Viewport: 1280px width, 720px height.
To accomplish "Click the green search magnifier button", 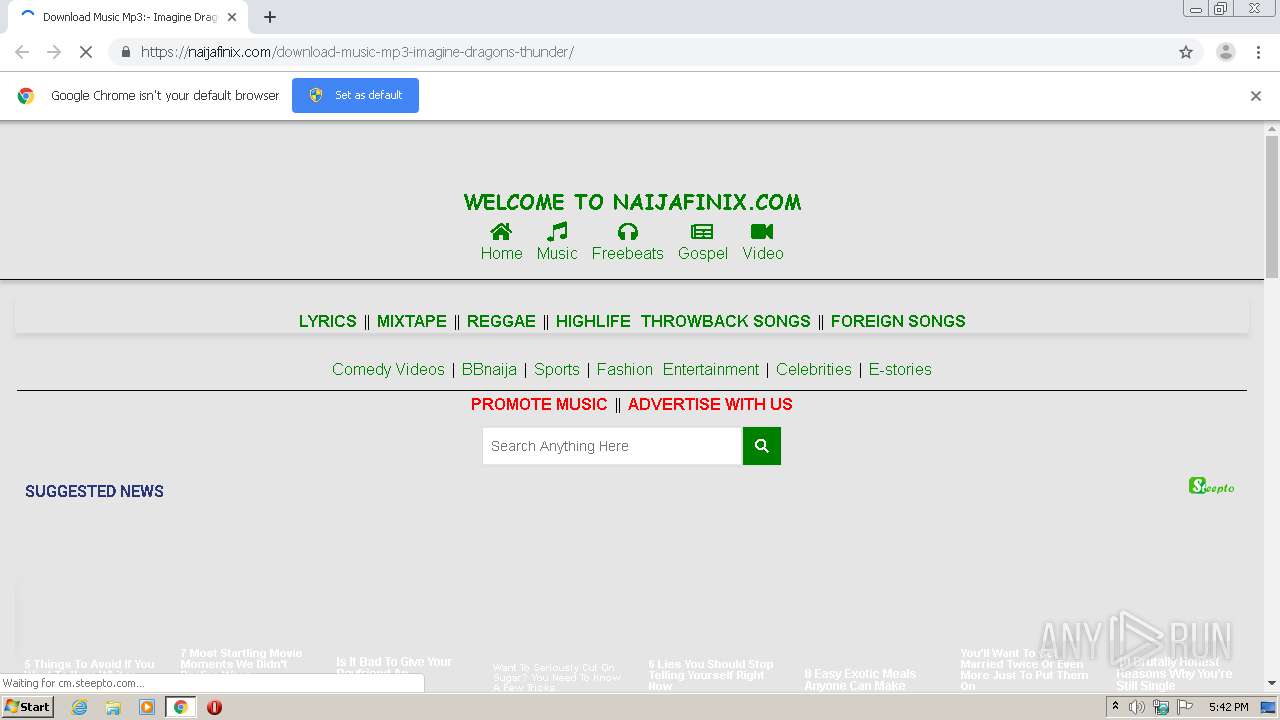I will 761,446.
